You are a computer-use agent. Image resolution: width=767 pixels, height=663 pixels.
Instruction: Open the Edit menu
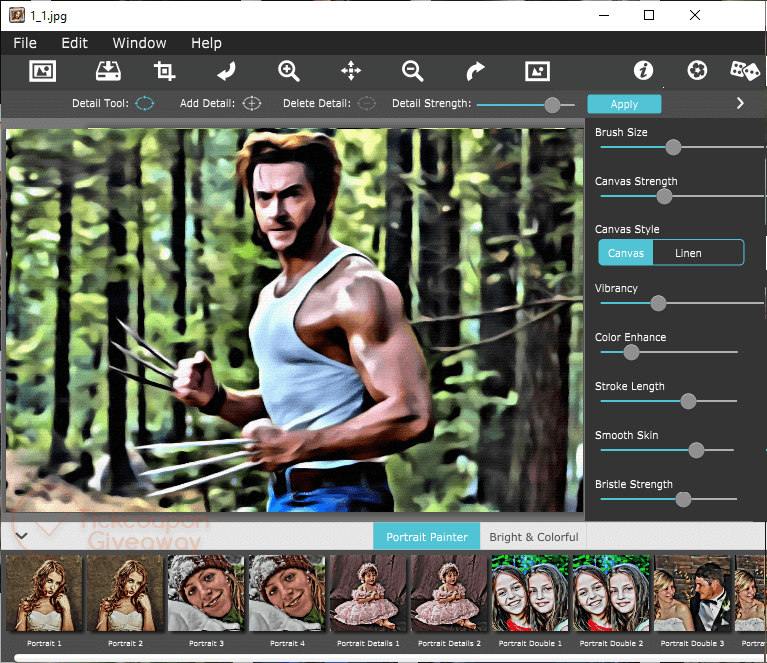[74, 43]
